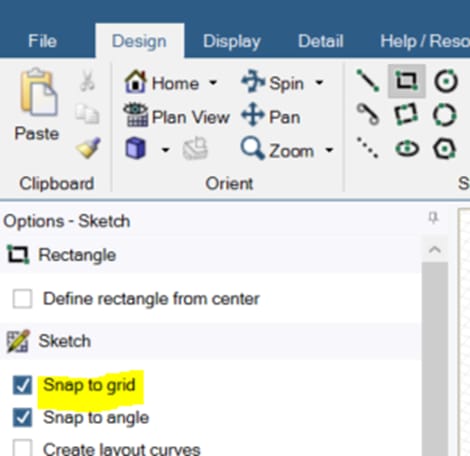This screenshot has width=470, height=456.
Task: Click the Clipboard group label
Action: pos(56,183)
